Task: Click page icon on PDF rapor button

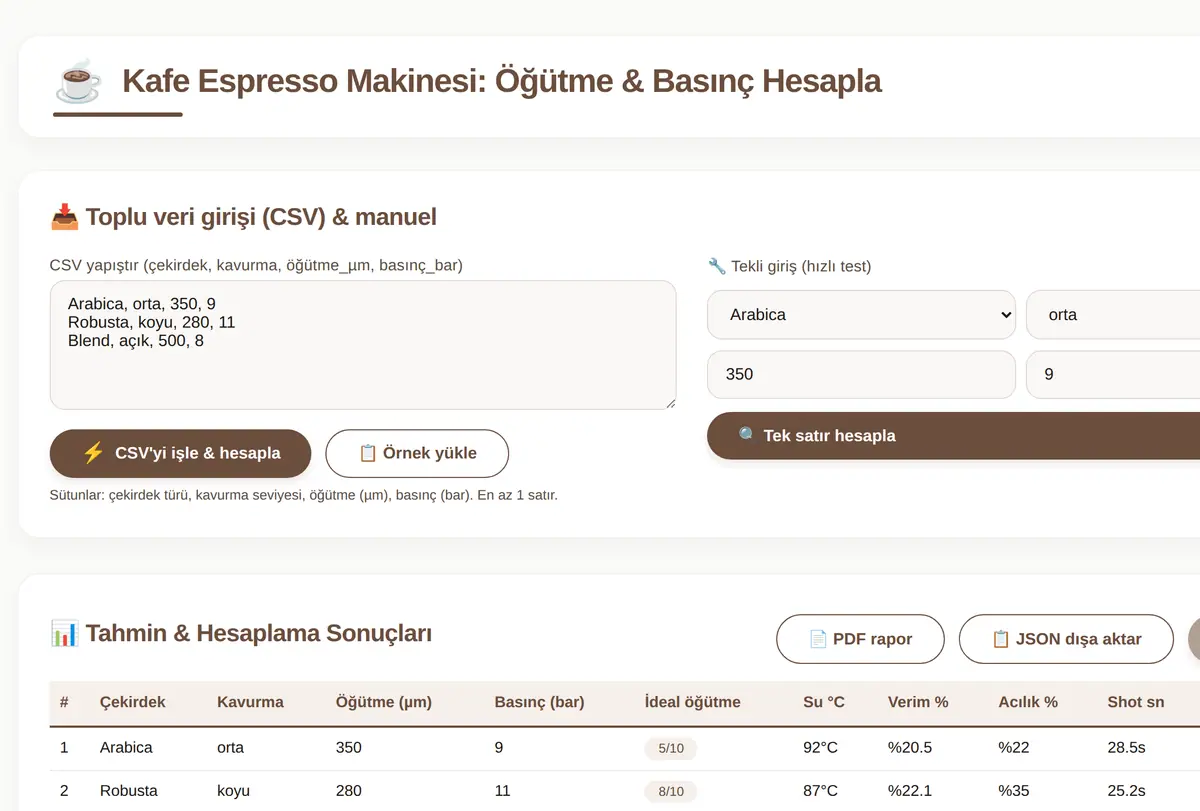Action: pos(818,639)
